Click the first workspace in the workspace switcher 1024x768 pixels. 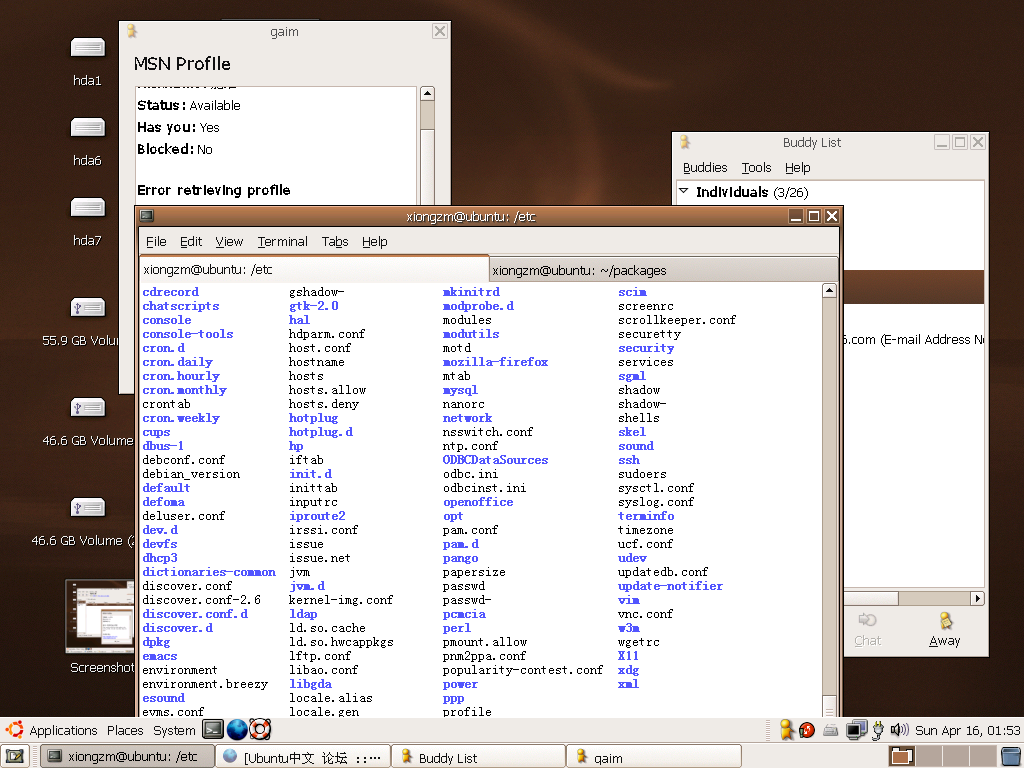pyautogui.click(x=901, y=756)
